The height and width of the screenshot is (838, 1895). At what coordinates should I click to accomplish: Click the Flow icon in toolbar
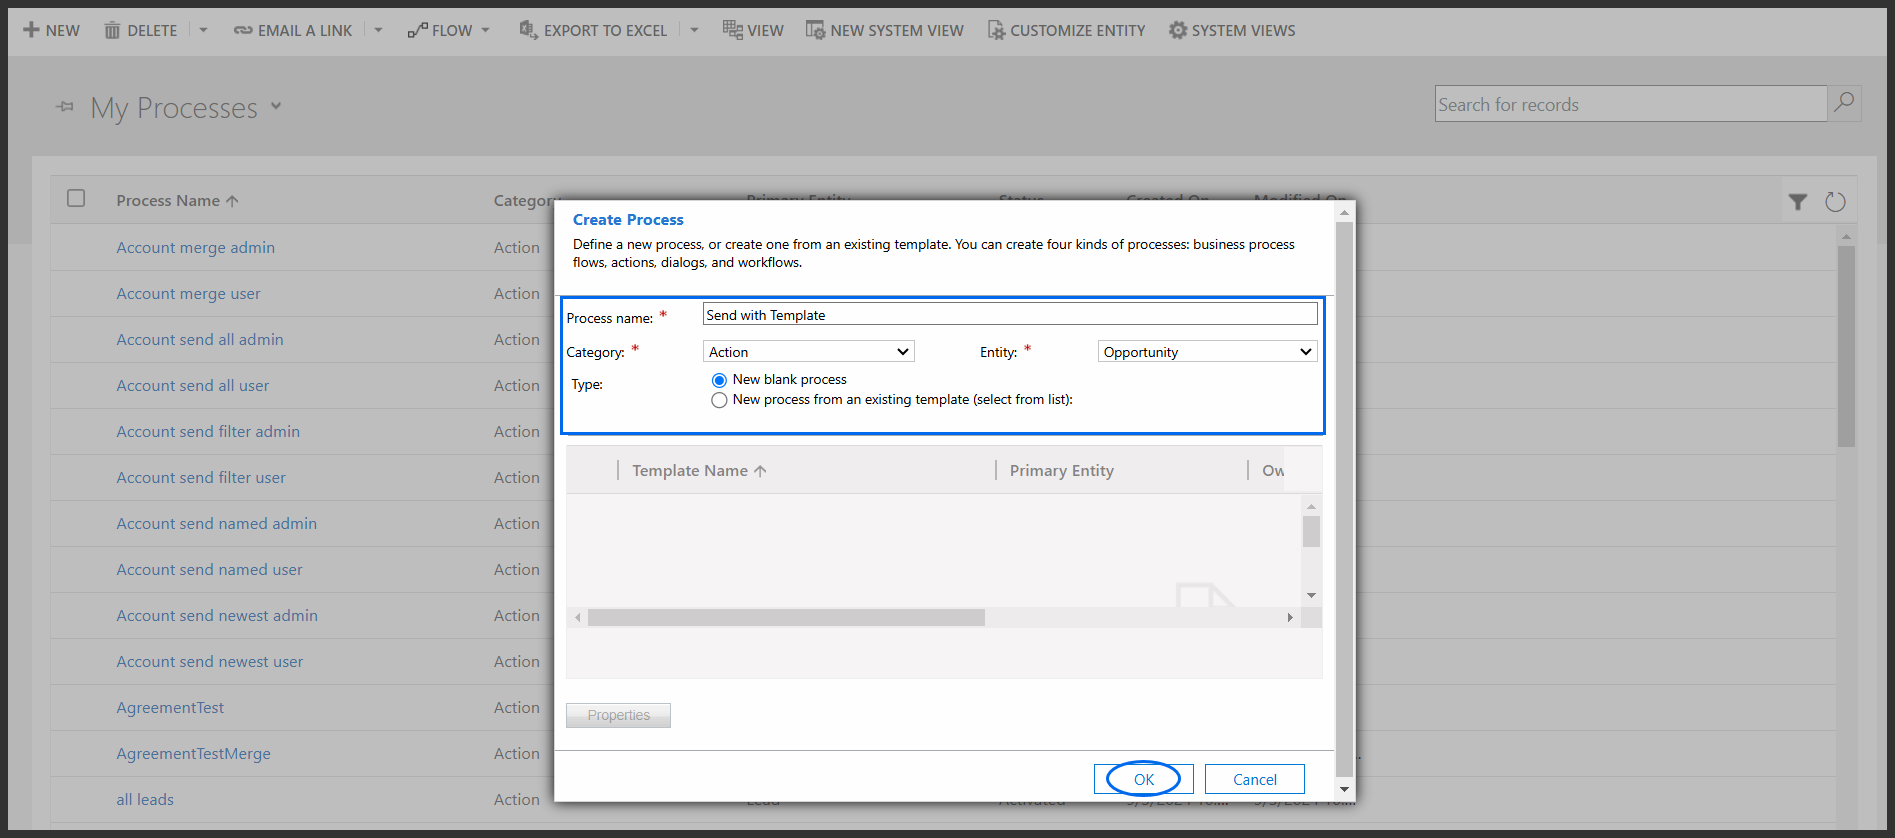point(417,30)
